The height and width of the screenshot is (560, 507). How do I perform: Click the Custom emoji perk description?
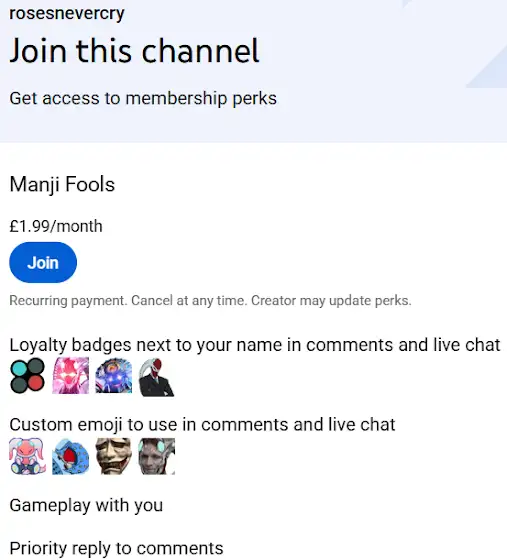pos(202,425)
